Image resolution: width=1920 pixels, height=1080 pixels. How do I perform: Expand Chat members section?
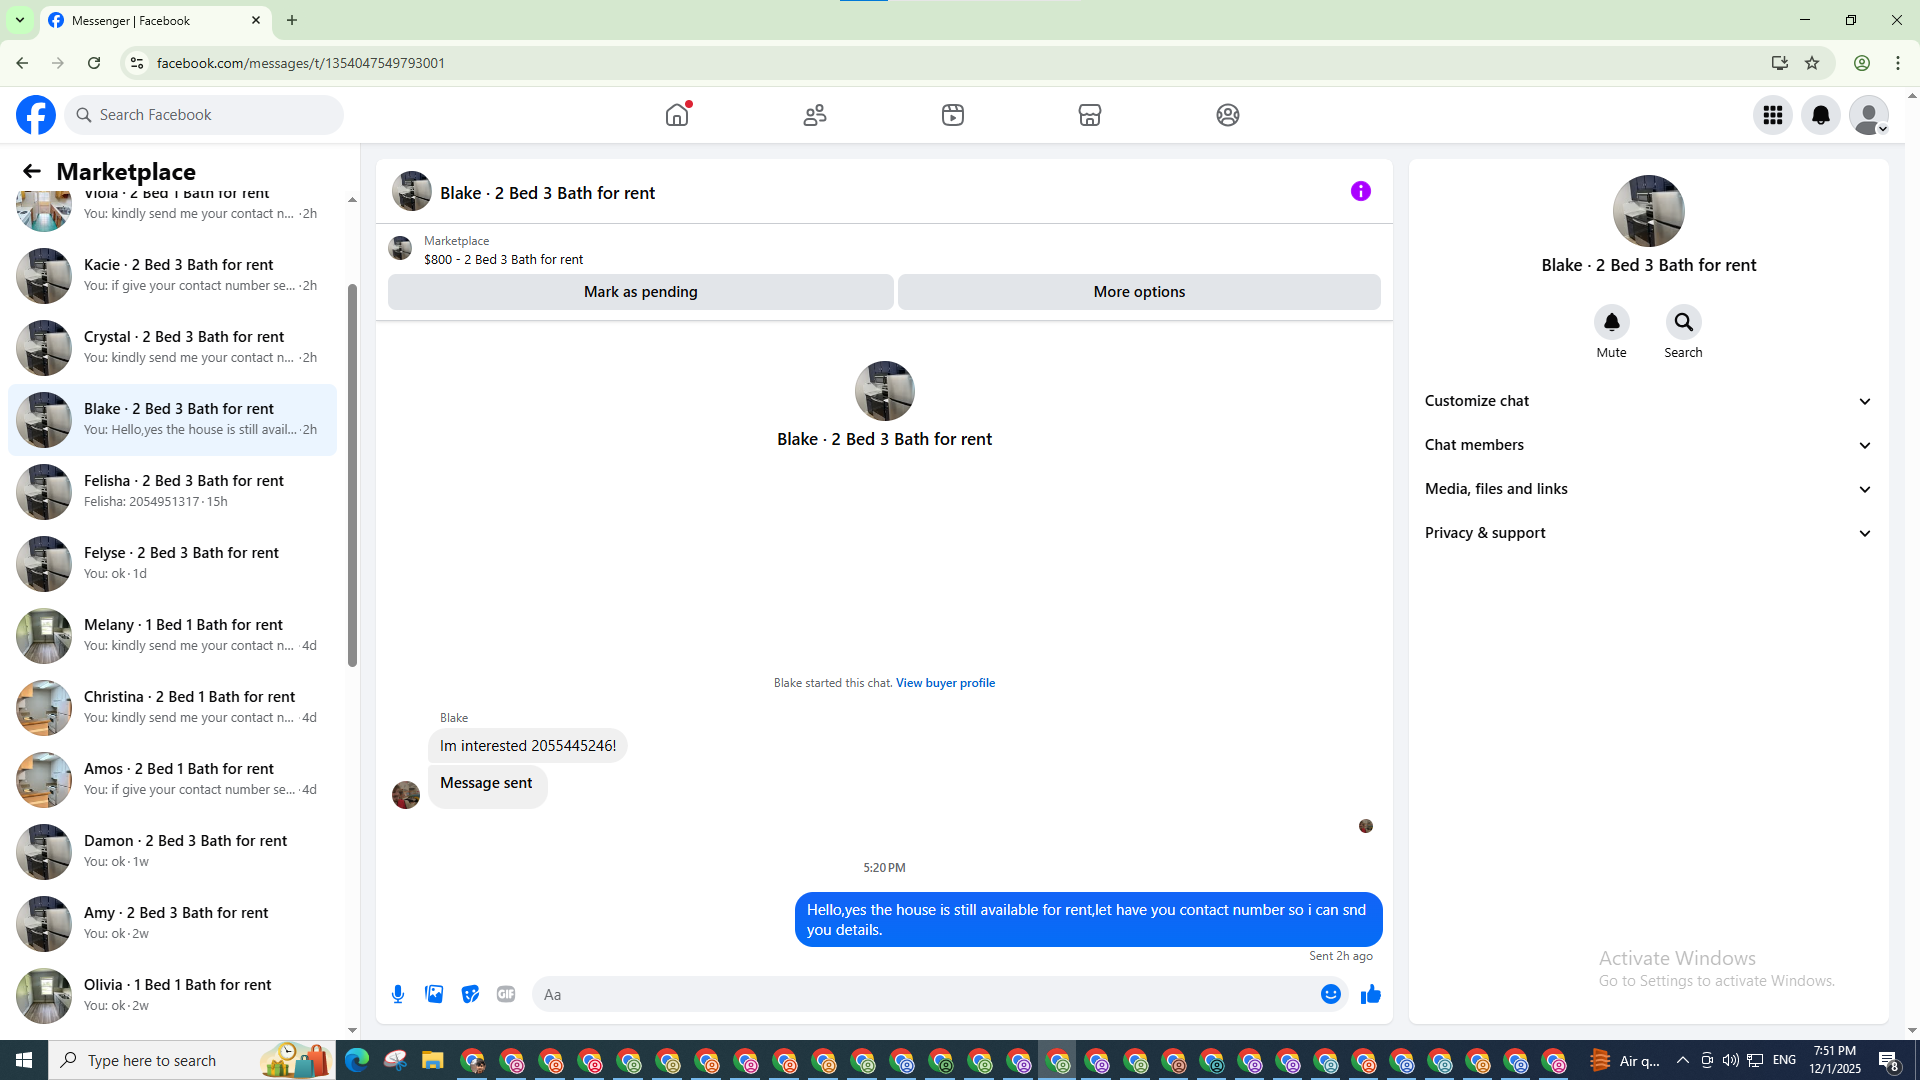tap(1649, 445)
